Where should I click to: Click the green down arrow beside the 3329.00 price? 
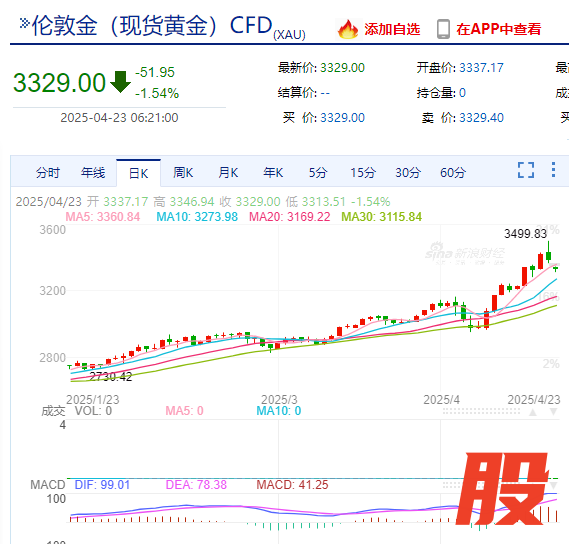click(x=120, y=82)
